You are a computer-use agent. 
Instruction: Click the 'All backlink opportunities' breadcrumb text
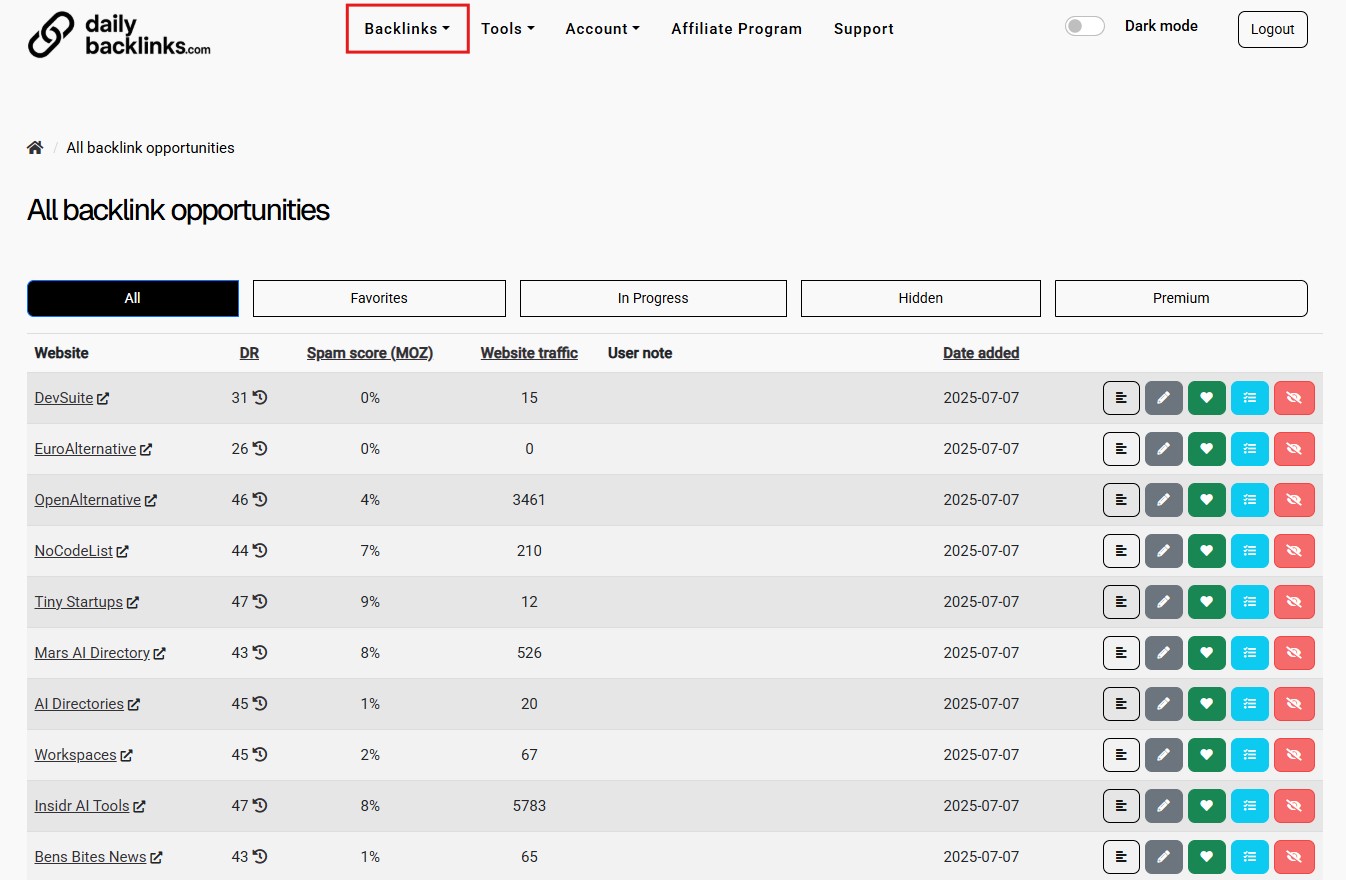point(150,148)
